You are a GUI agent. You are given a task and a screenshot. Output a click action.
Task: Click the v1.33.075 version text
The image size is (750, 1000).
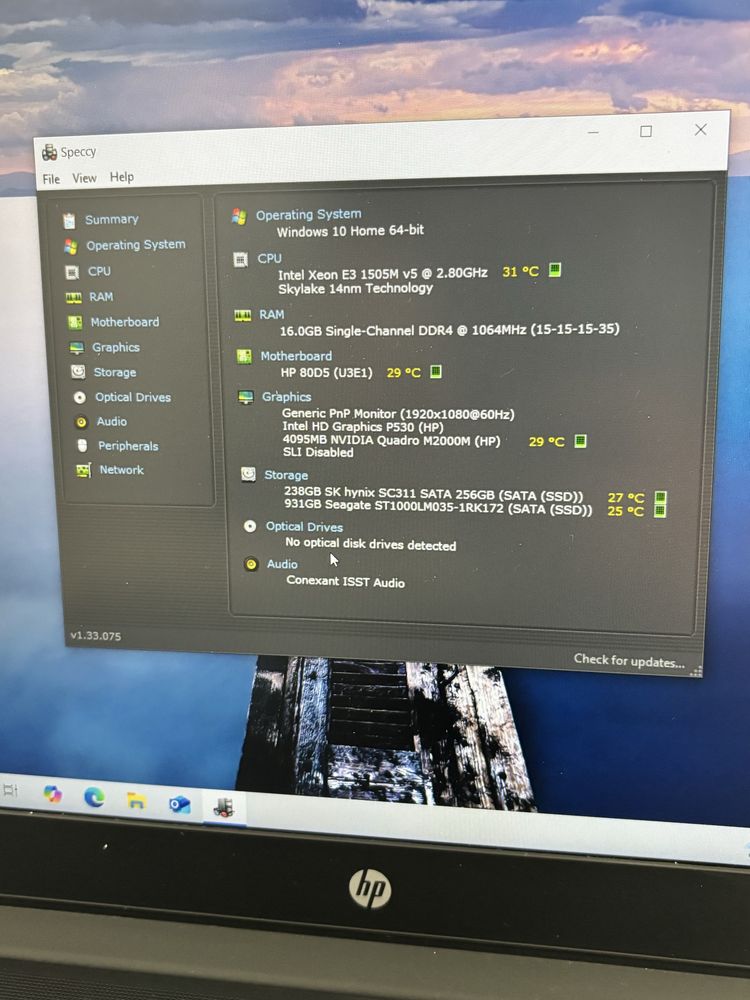[96, 636]
